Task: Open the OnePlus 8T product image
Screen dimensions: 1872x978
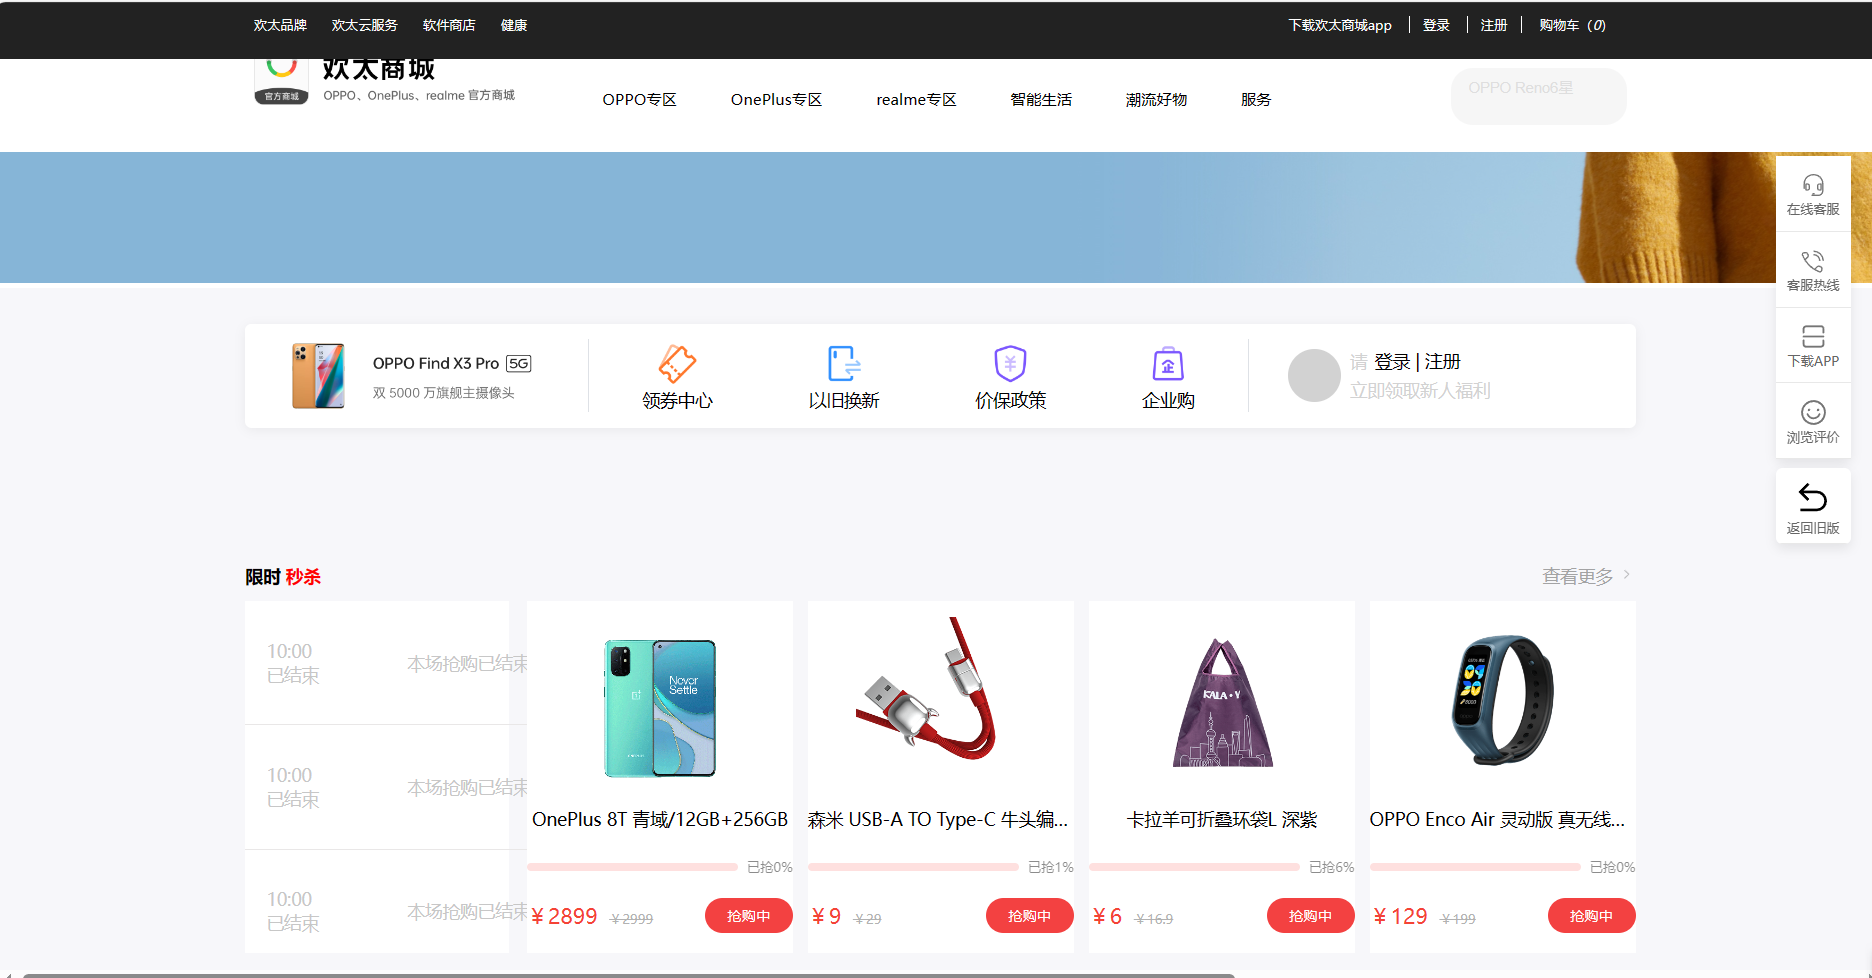Action: pos(660,708)
